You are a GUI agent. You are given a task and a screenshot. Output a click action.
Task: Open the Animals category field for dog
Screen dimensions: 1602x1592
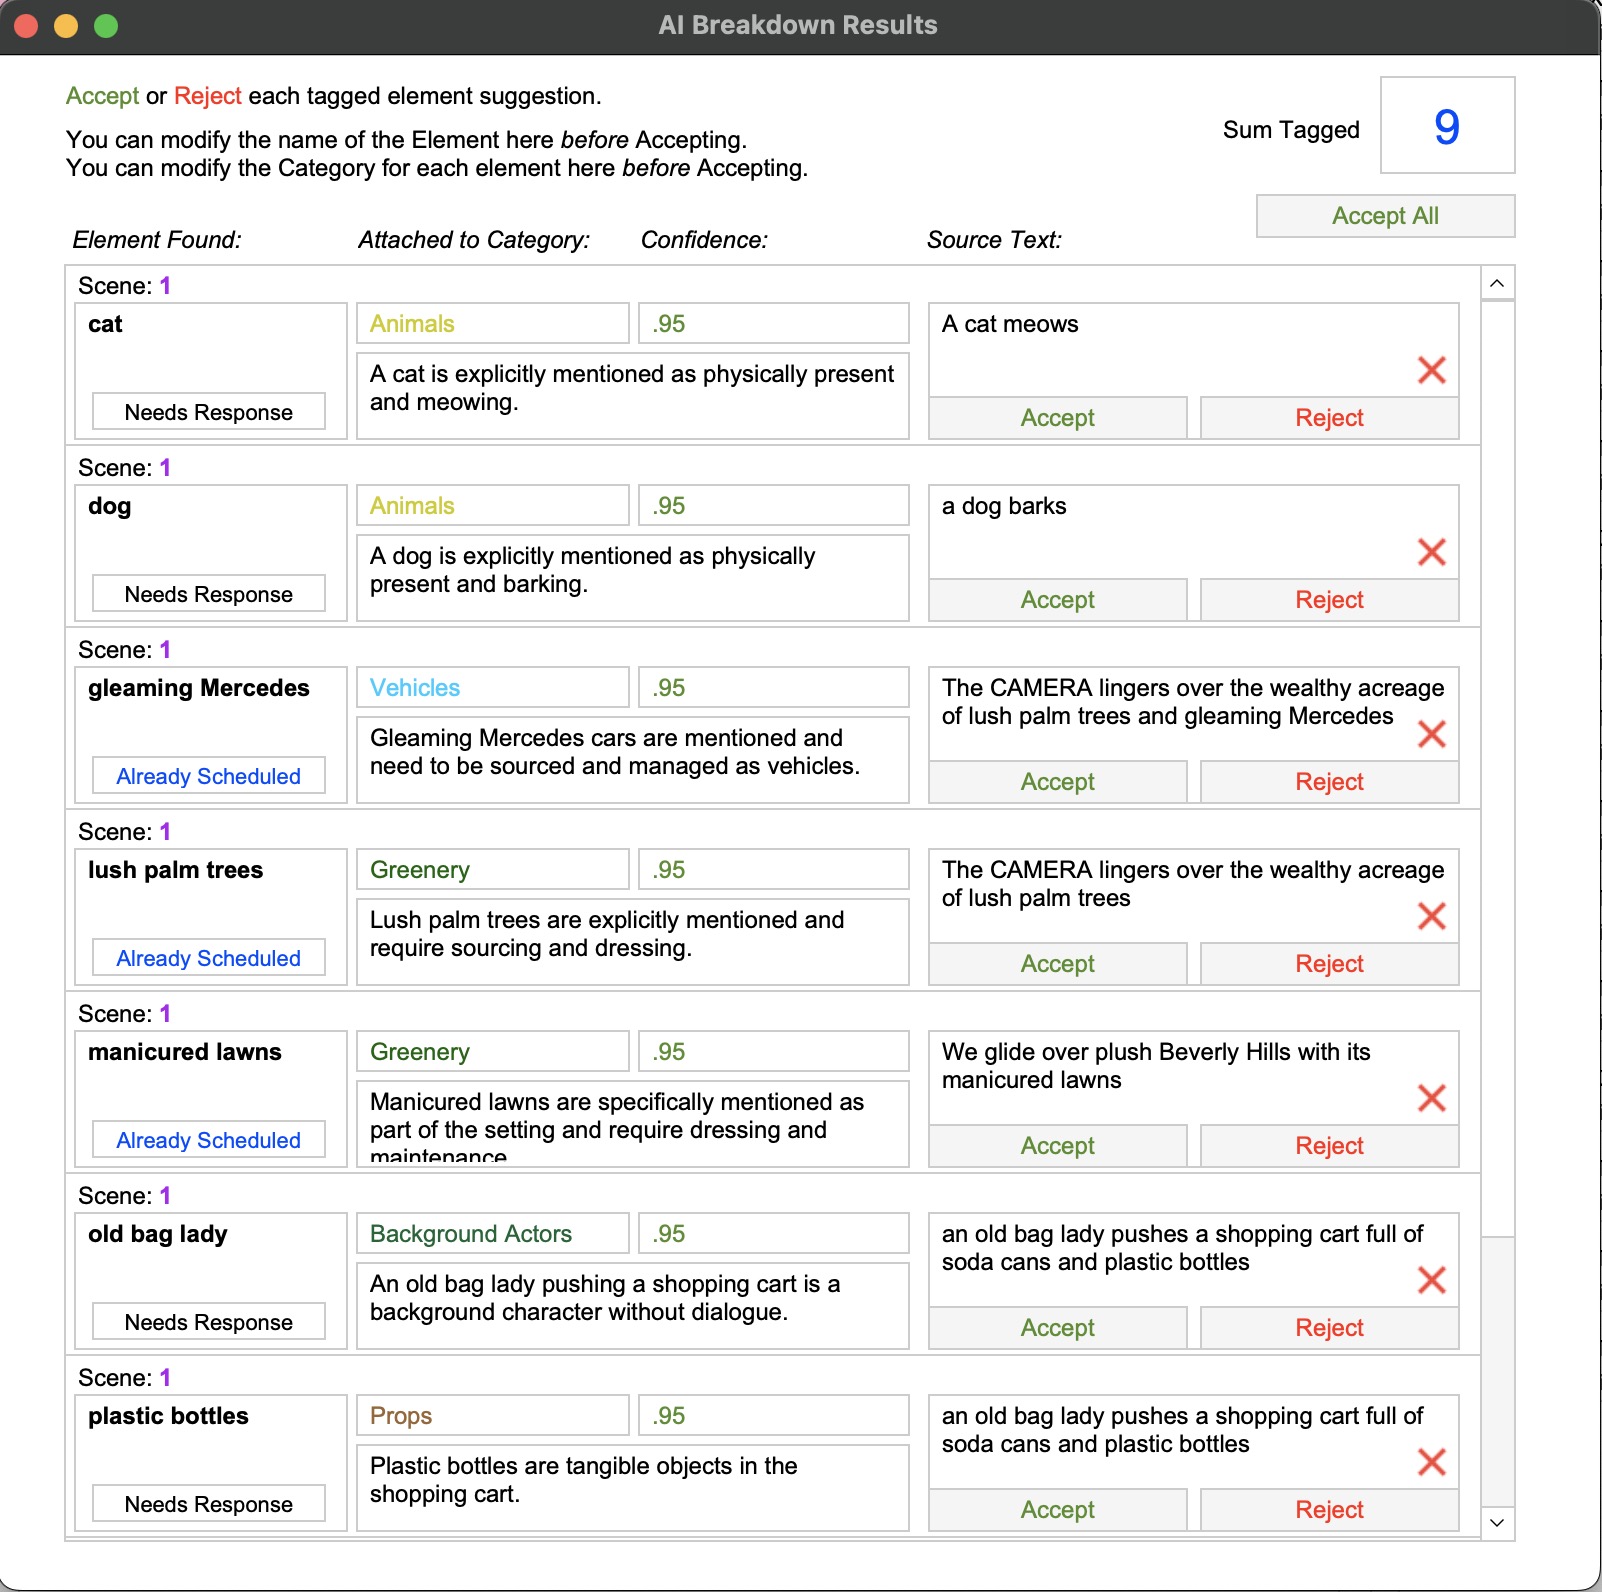(493, 506)
